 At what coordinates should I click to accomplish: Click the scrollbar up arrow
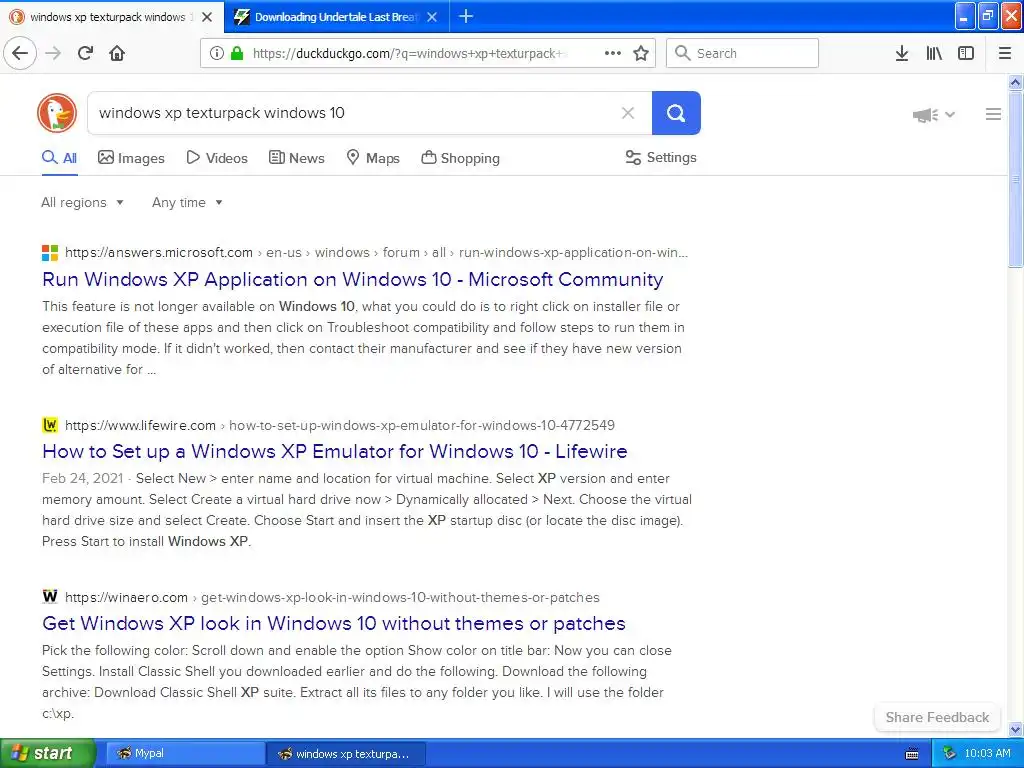click(1016, 82)
